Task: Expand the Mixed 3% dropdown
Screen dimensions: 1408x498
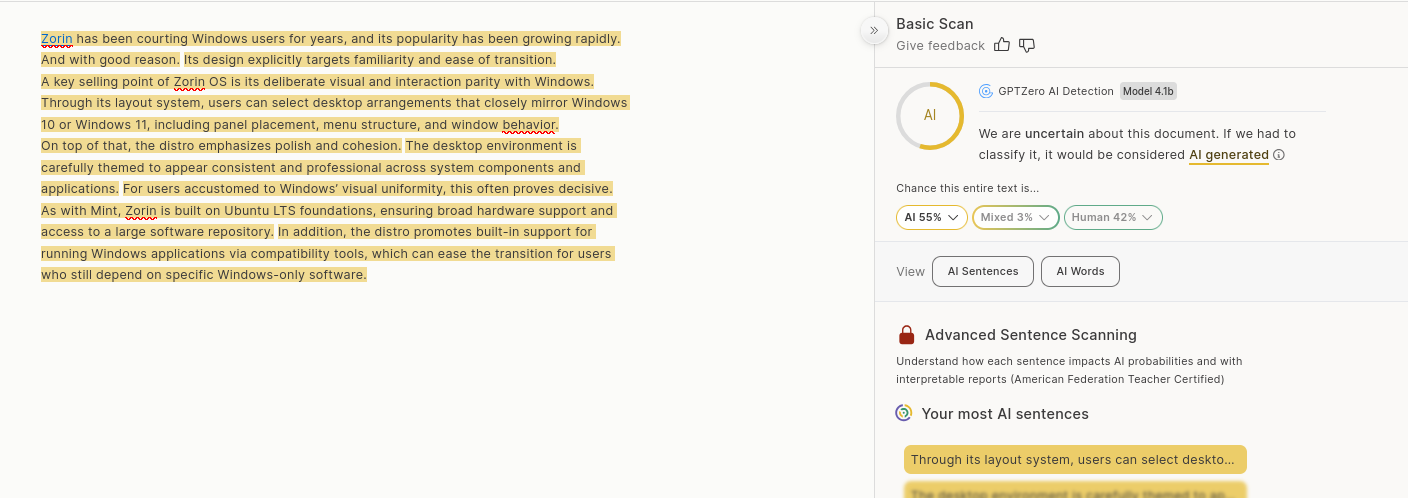Action: click(x=1015, y=217)
